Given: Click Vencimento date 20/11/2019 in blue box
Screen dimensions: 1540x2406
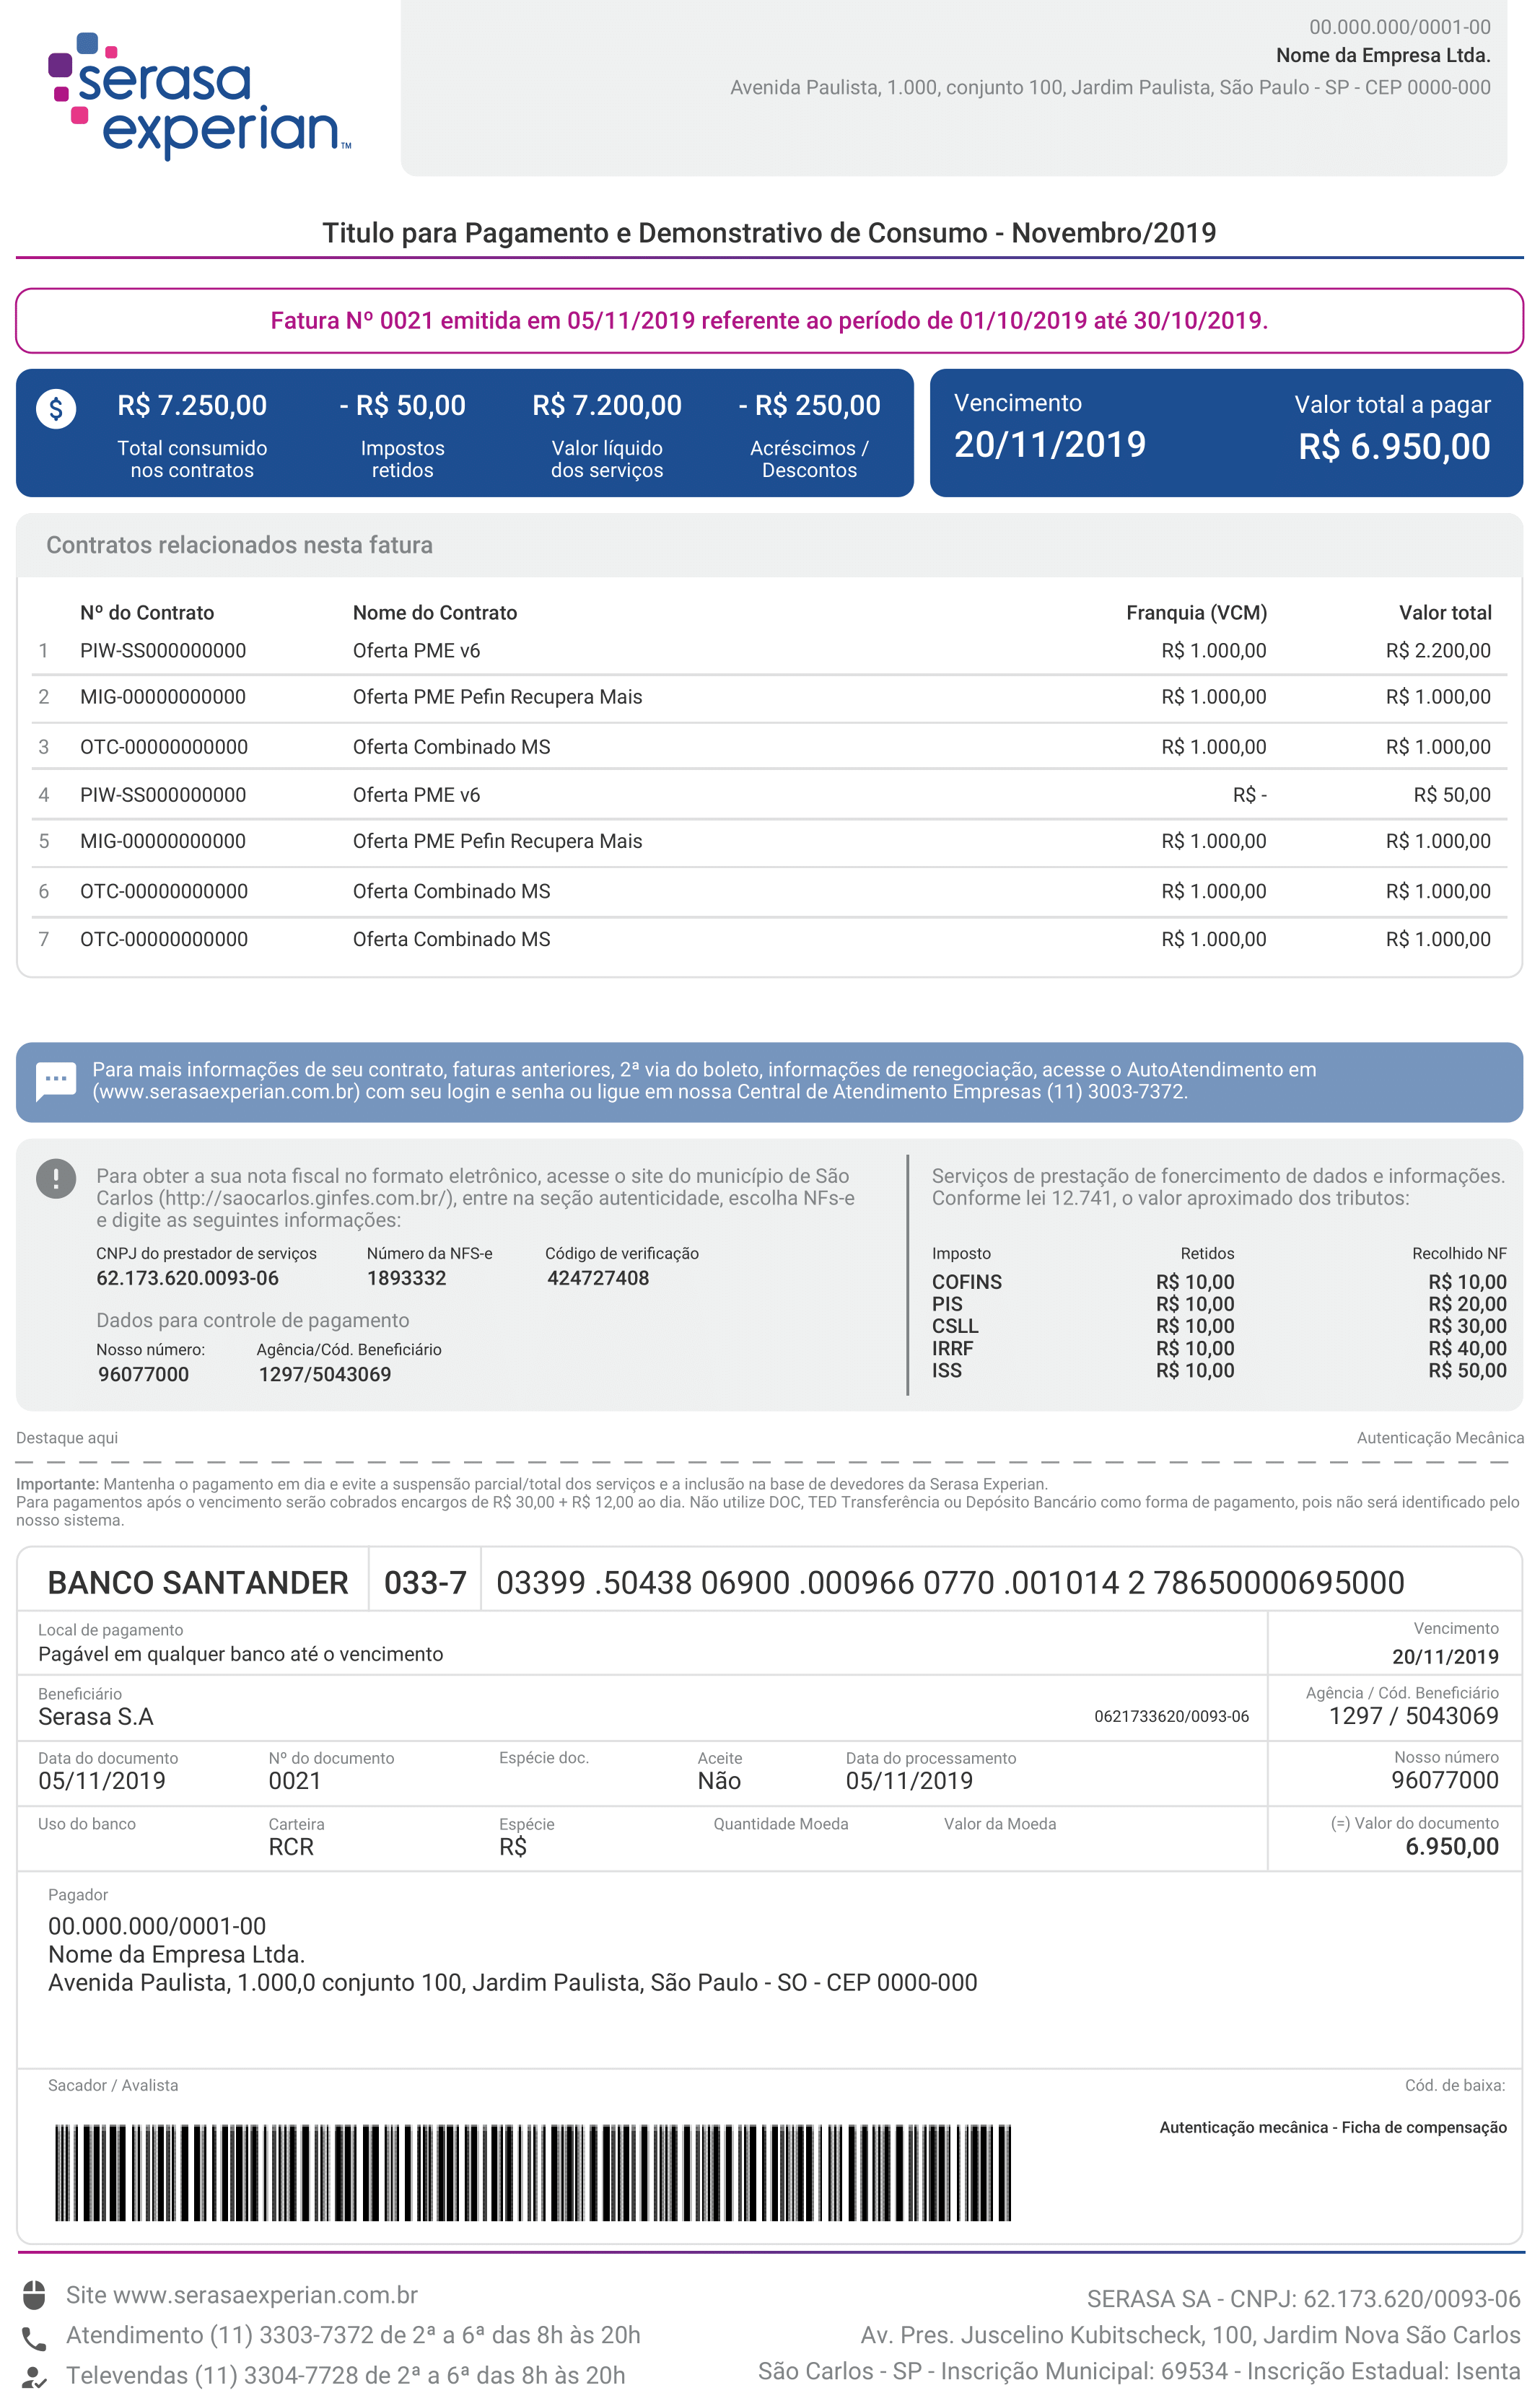Looking at the screenshot, I should 1050,445.
